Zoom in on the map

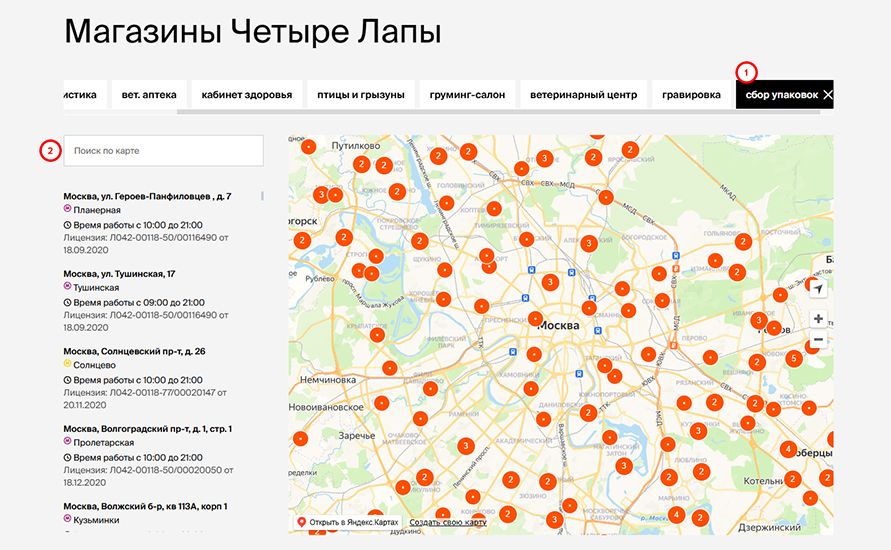[818, 319]
